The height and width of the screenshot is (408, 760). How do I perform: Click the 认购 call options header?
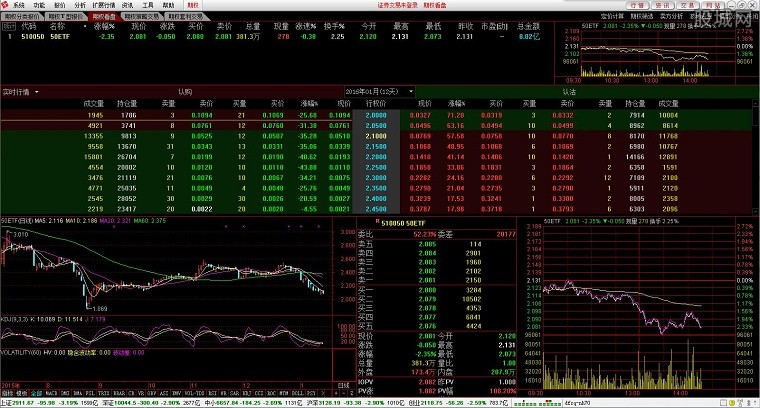click(x=185, y=92)
